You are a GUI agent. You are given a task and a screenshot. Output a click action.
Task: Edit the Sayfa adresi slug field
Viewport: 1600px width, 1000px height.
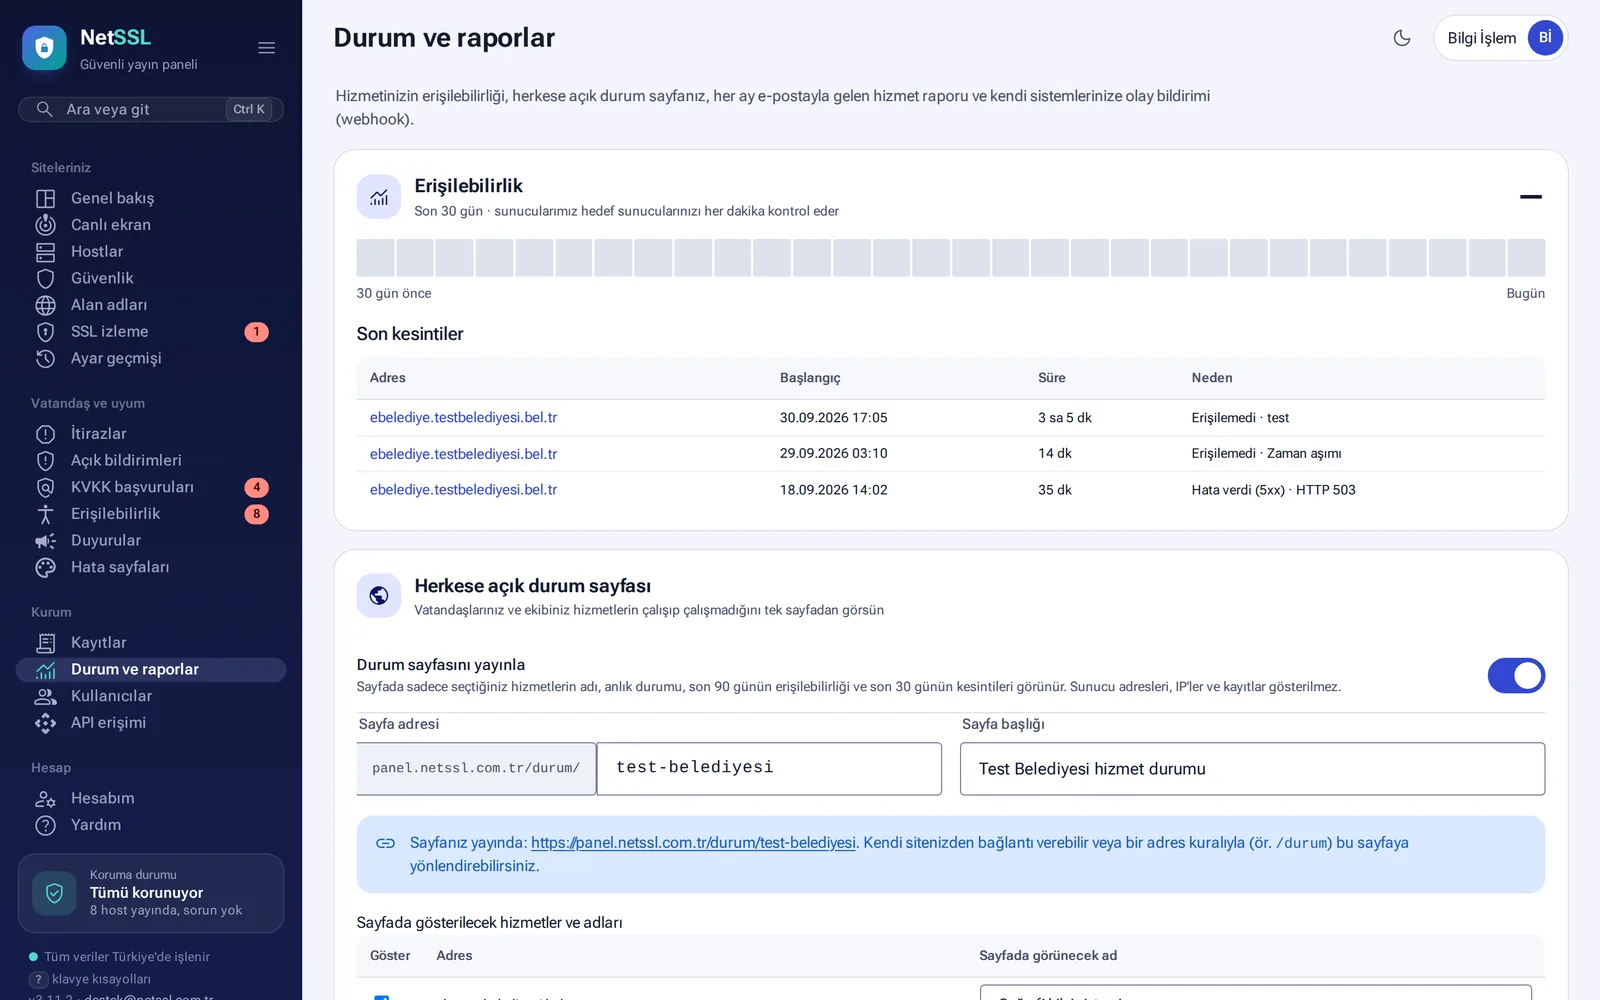(769, 768)
